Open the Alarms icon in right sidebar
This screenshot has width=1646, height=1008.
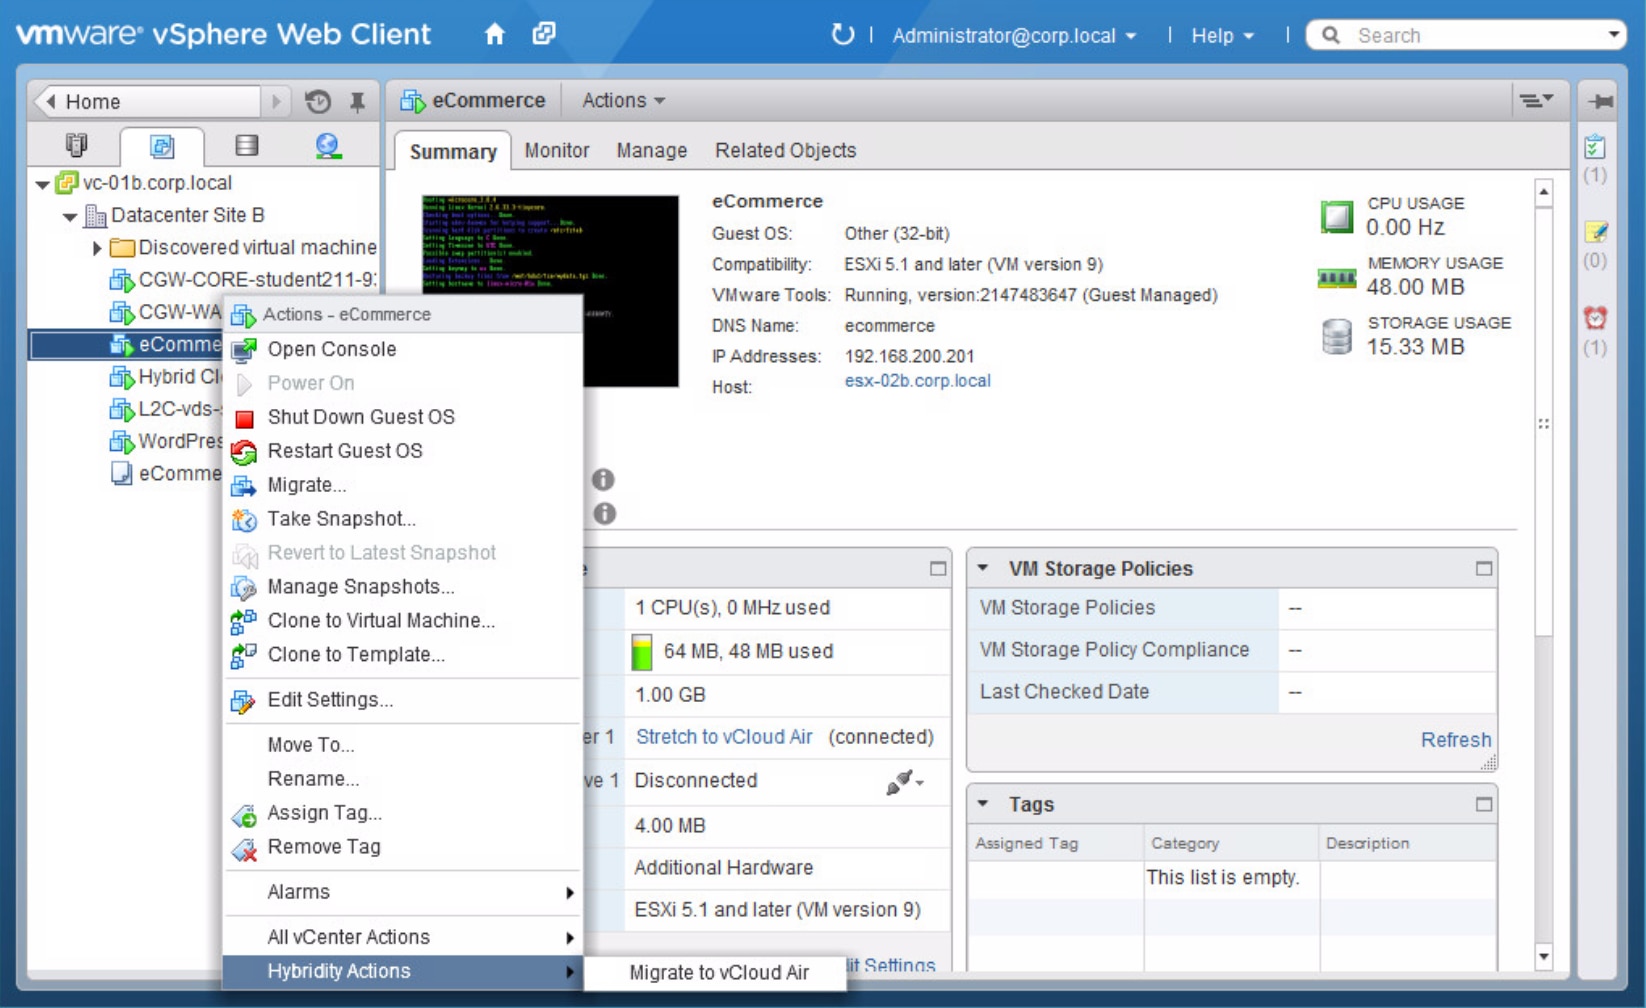[x=1595, y=319]
